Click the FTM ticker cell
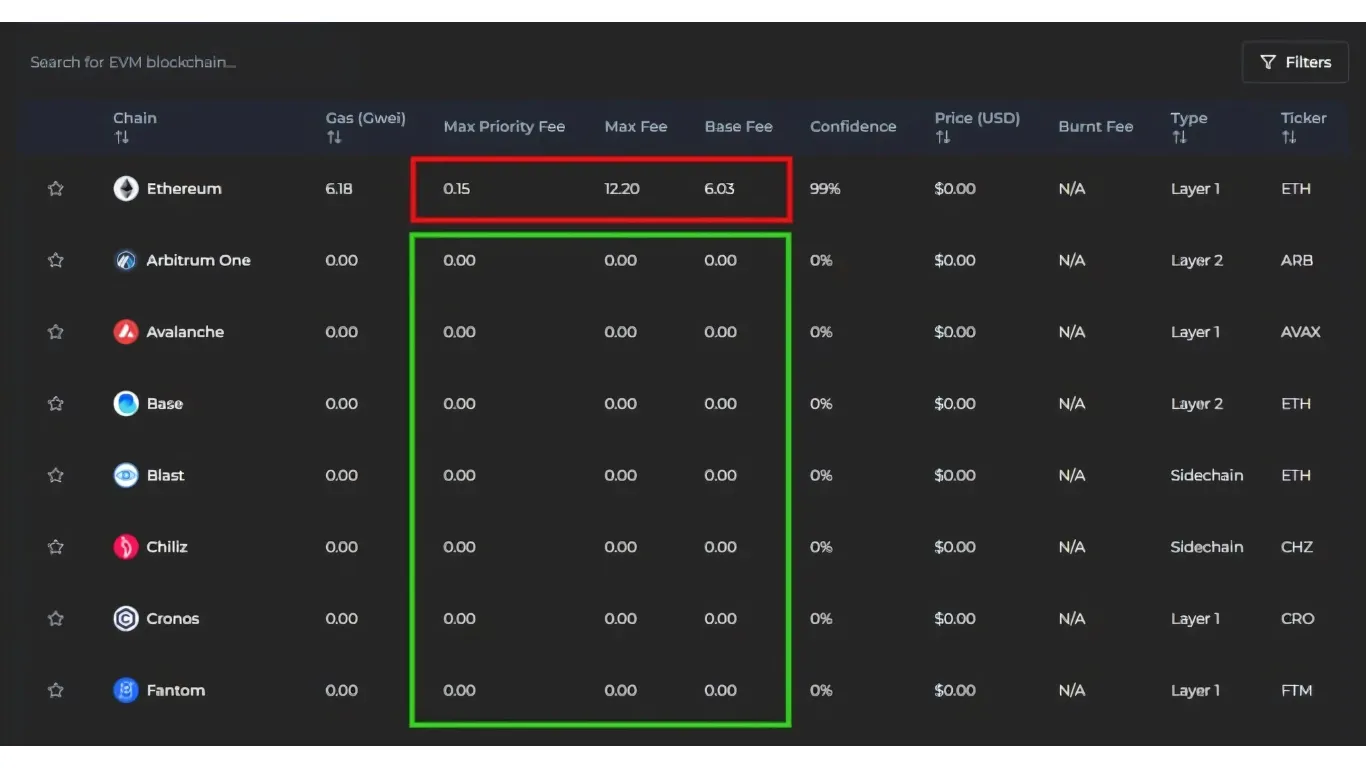The width and height of the screenshot is (1366, 768). coord(1297,690)
